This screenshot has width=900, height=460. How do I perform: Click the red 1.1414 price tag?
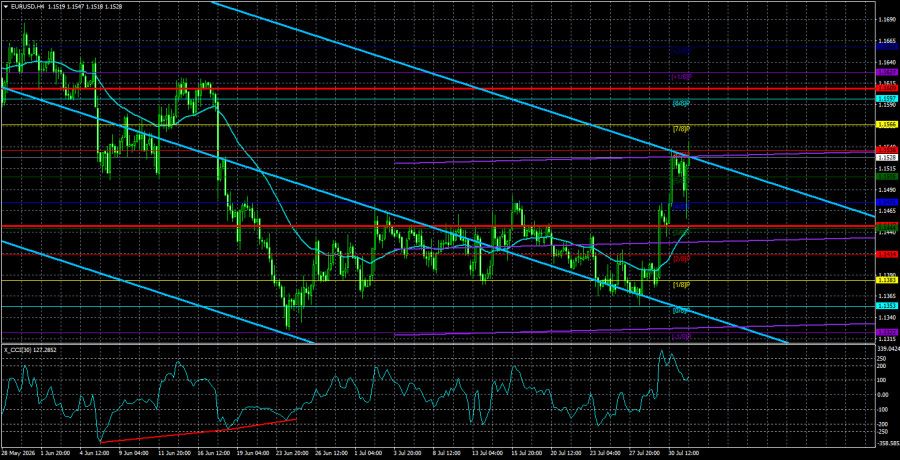click(x=887, y=254)
